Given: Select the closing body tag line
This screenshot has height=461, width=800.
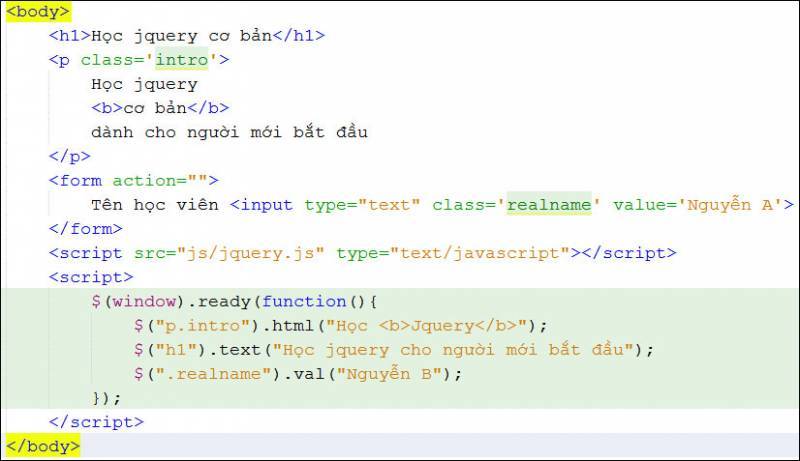Looking at the screenshot, I should (43, 446).
